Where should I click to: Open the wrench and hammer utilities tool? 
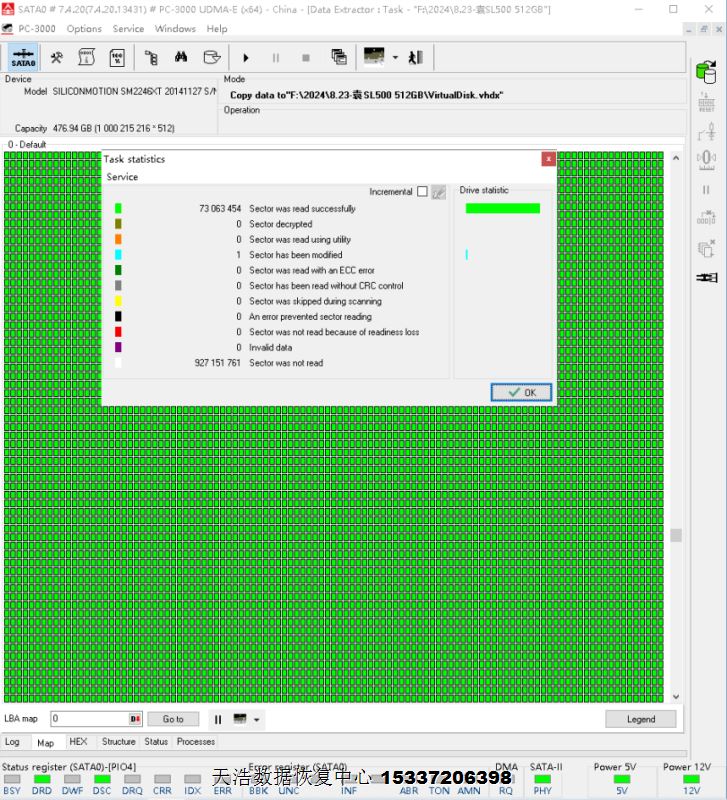tap(57, 57)
